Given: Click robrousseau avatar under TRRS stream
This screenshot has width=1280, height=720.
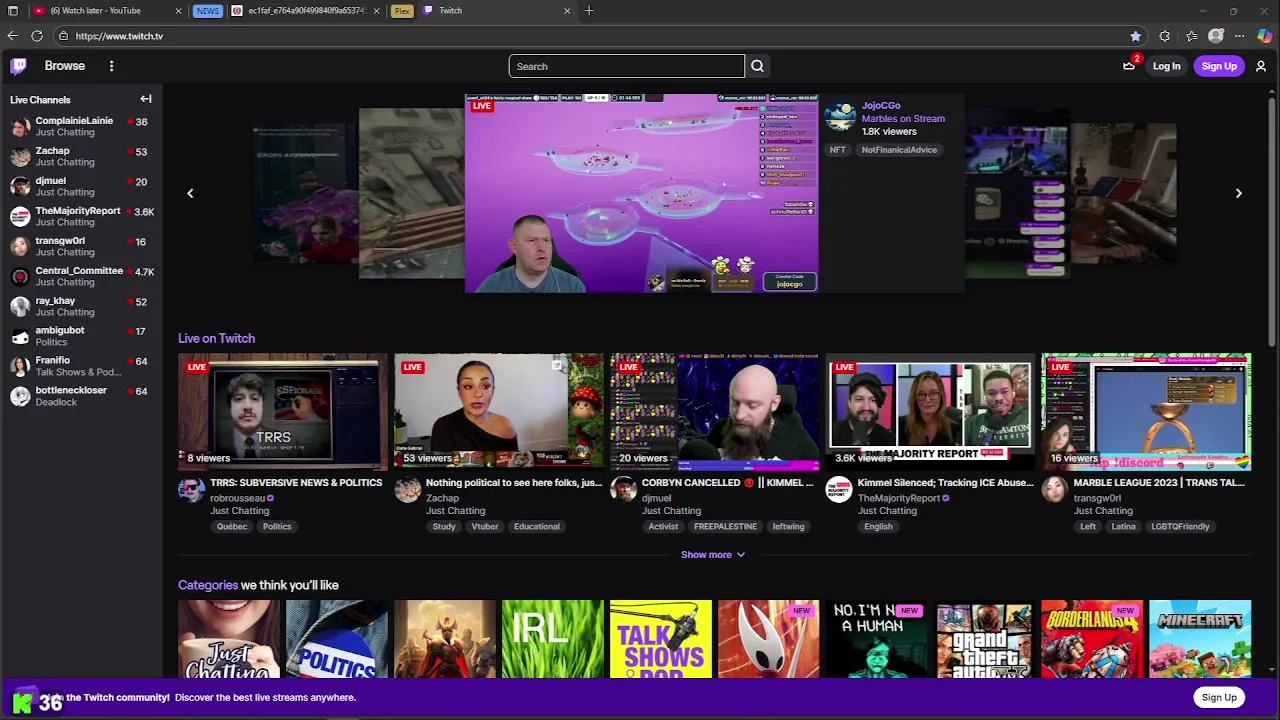Looking at the screenshot, I should click(191, 490).
